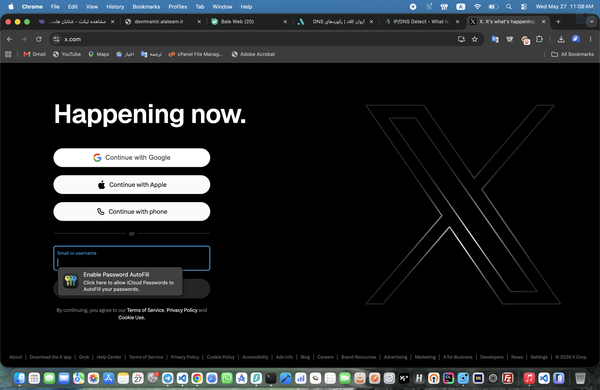Click the Google Translate toolbar extension icon
600x390 pixels.
point(495,39)
